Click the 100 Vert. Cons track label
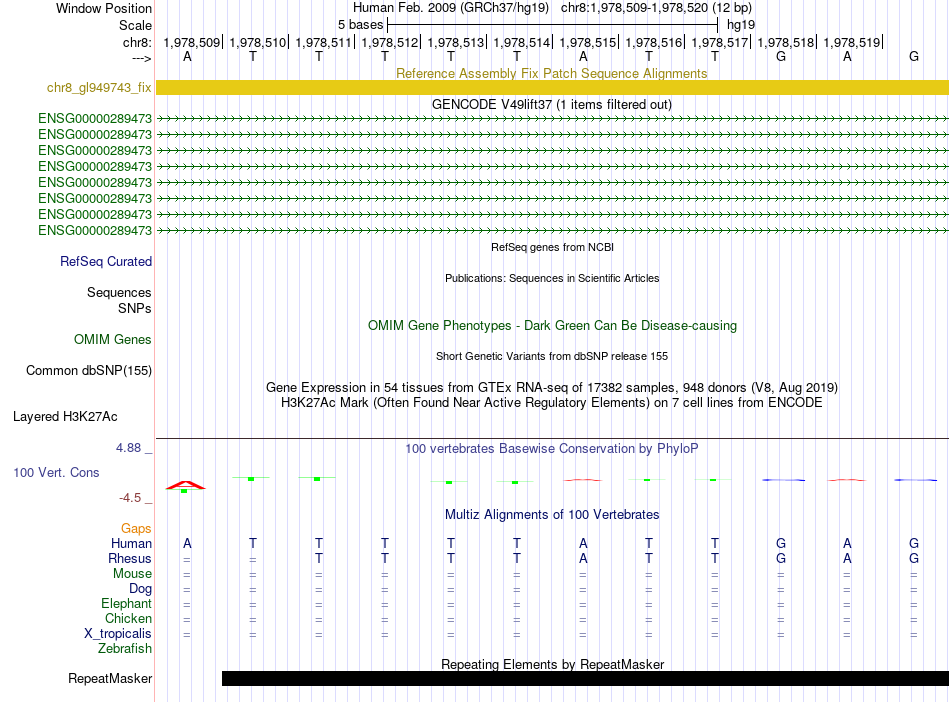The width and height of the screenshot is (950, 702). (x=56, y=472)
